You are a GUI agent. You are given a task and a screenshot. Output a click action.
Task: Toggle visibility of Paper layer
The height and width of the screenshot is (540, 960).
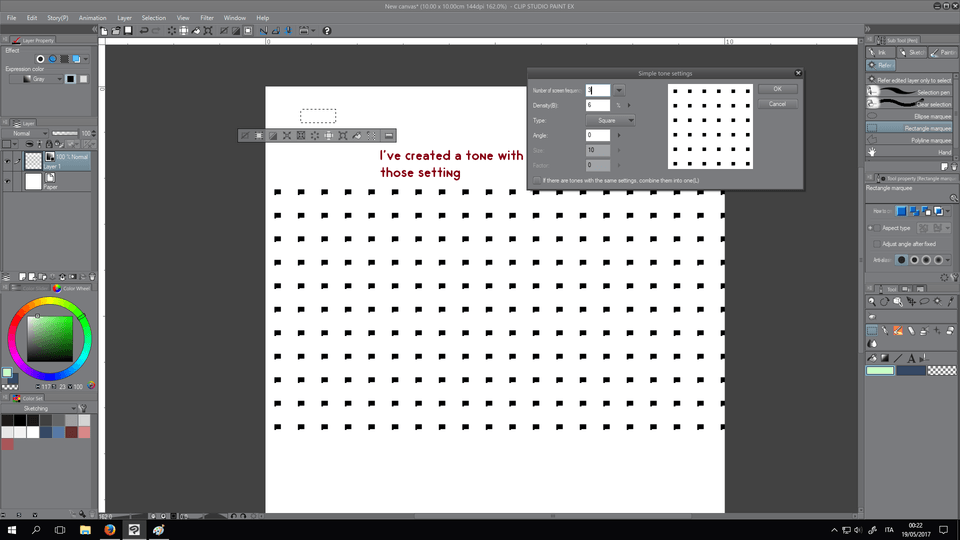7,182
